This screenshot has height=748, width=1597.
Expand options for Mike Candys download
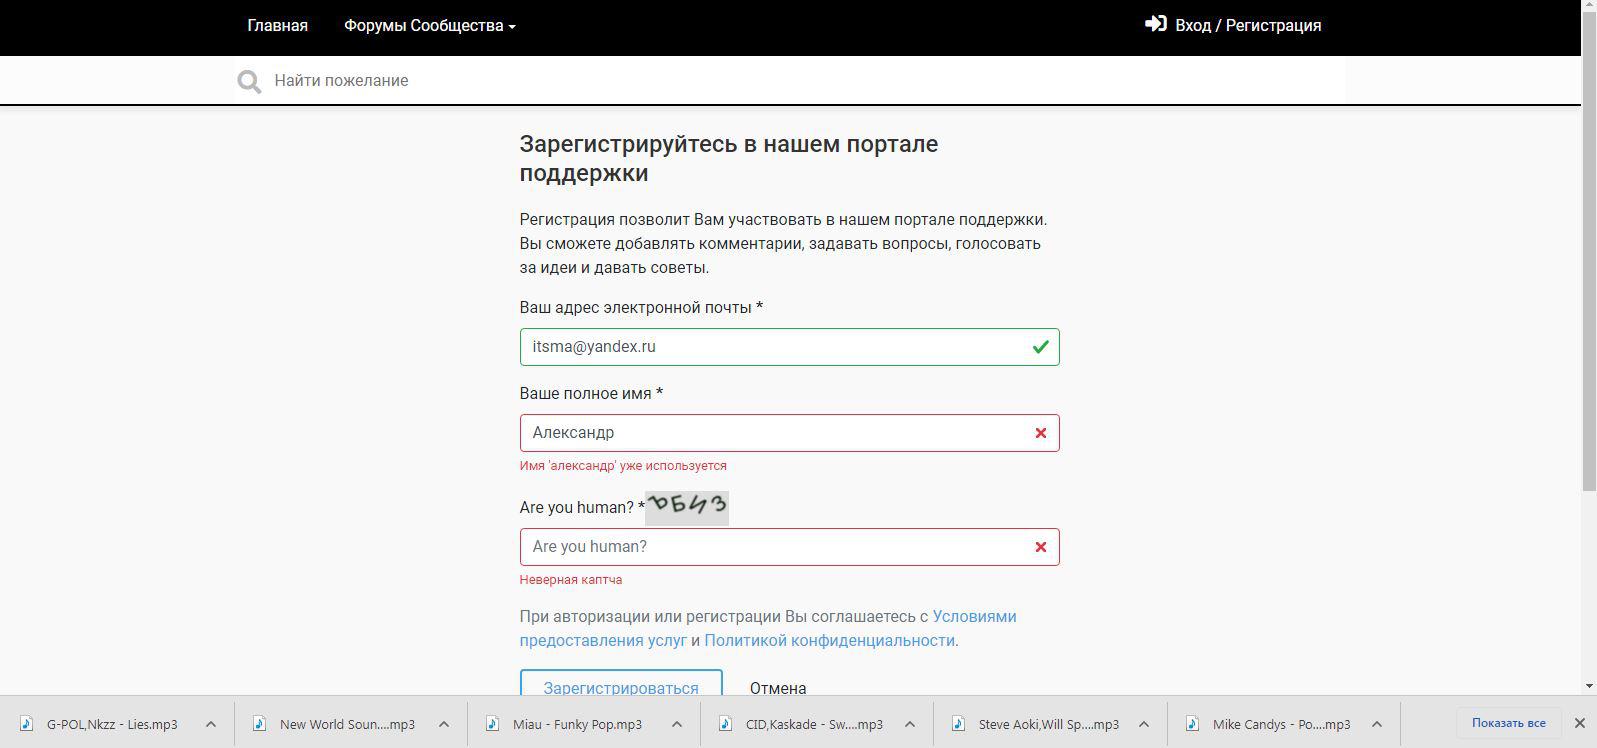pos(1377,724)
